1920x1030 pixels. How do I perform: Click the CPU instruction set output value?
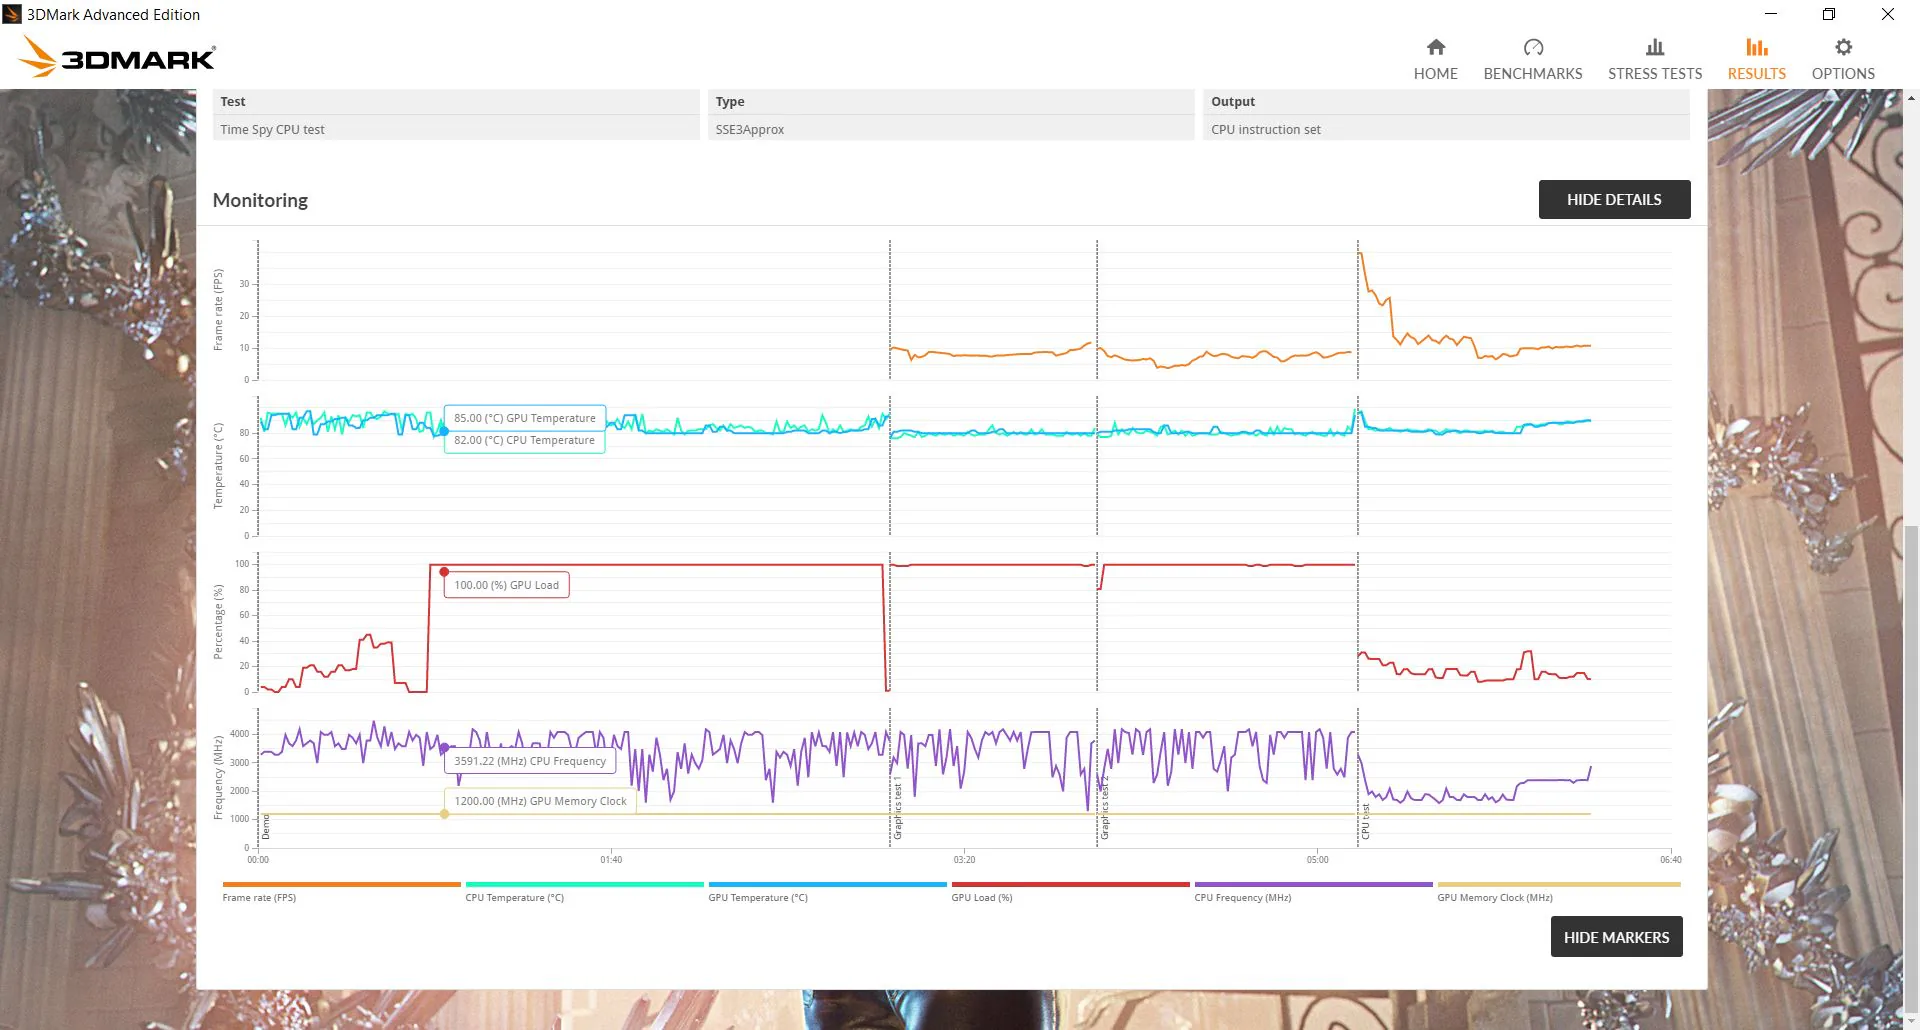pos(1266,130)
